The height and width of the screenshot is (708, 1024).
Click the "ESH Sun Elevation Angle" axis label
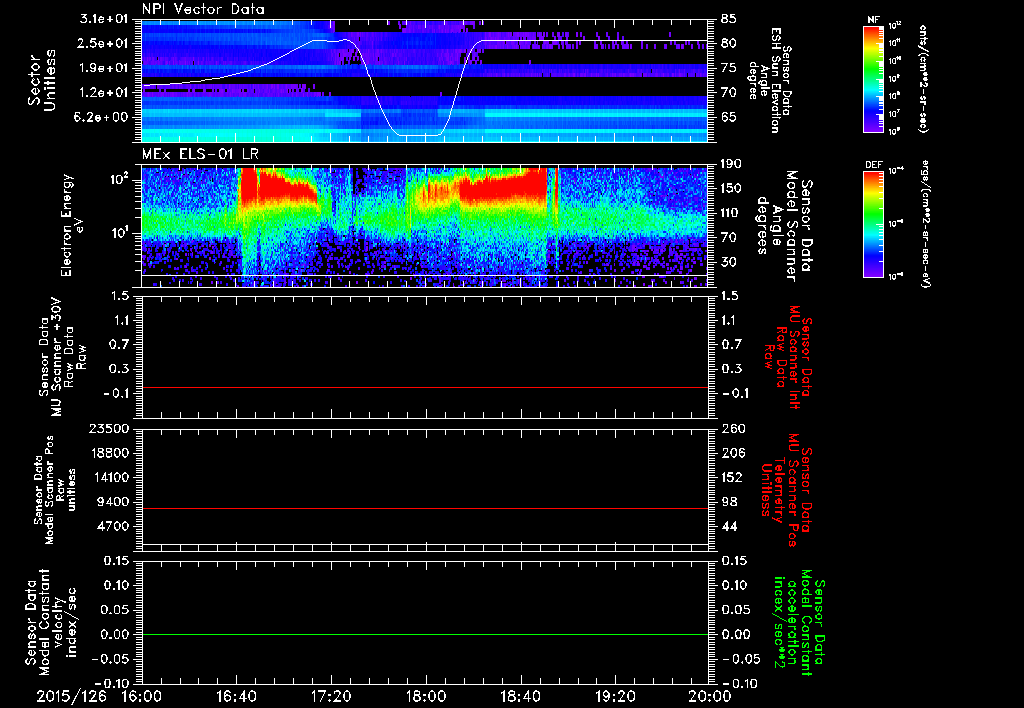click(770, 80)
